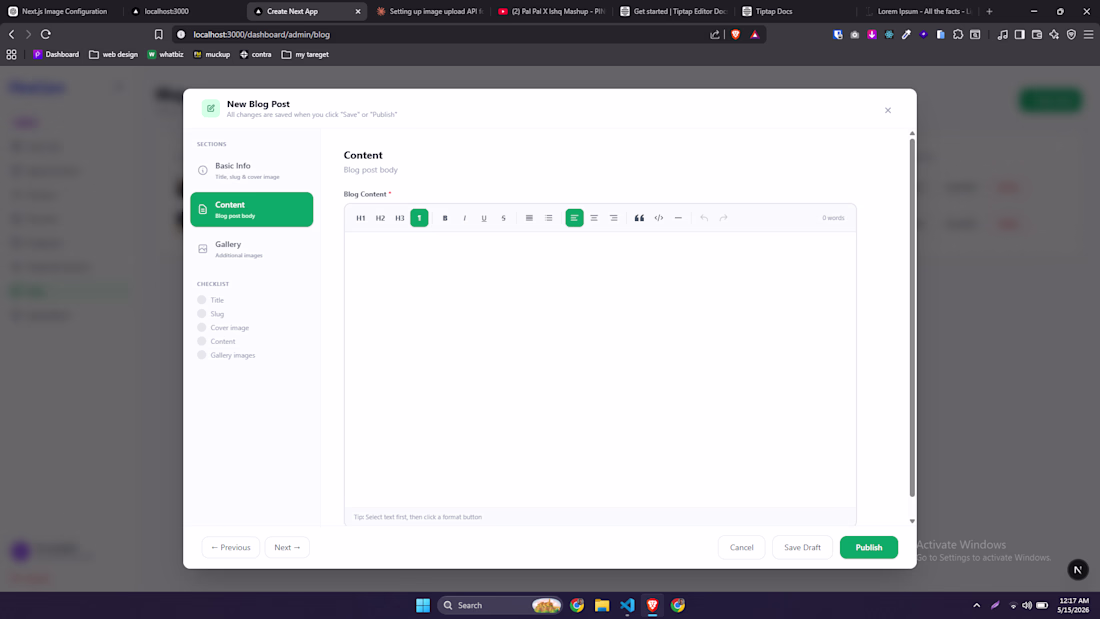
Task: Open the Windows Start menu
Action: [423, 605]
